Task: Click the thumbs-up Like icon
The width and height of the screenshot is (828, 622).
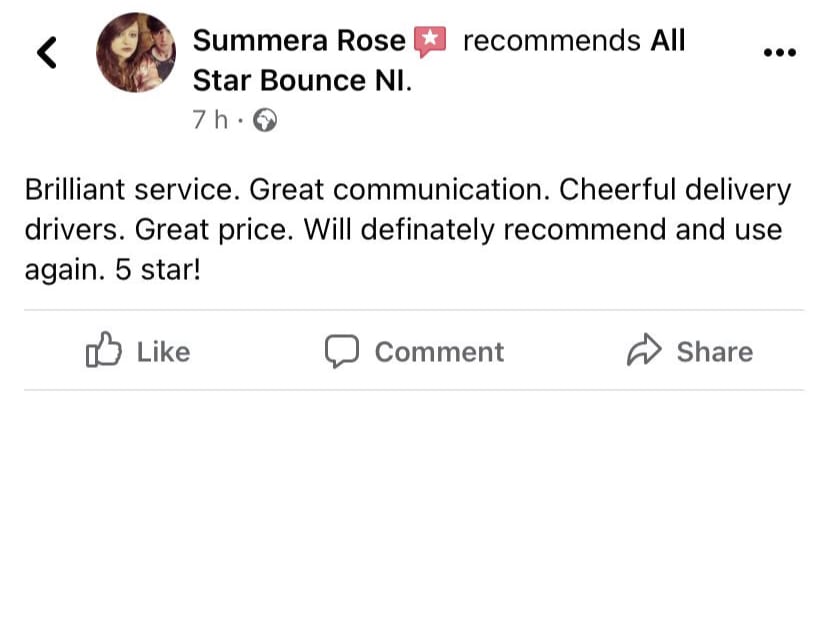Action: click(103, 351)
